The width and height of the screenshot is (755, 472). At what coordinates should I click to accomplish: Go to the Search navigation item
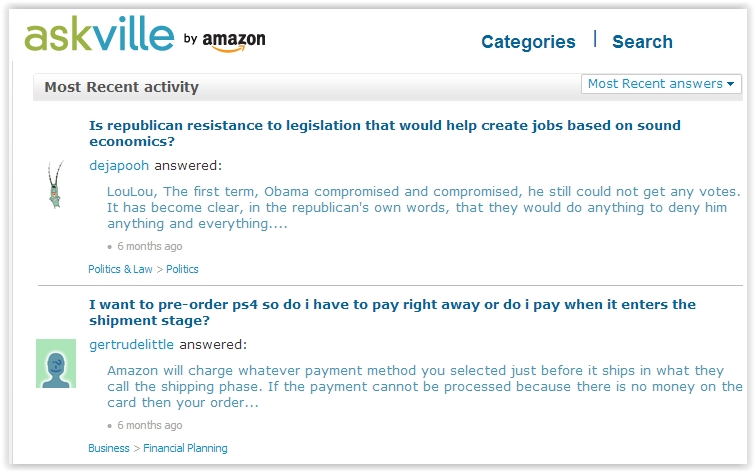pos(642,42)
